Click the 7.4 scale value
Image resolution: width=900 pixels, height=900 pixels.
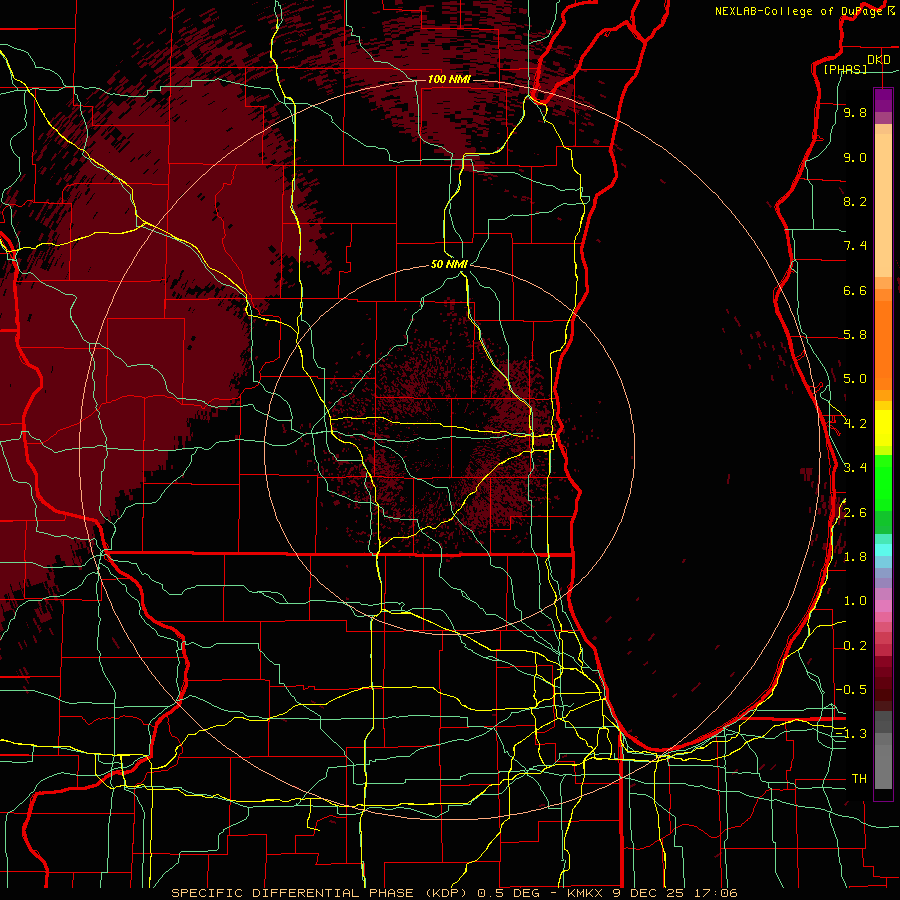coord(855,246)
